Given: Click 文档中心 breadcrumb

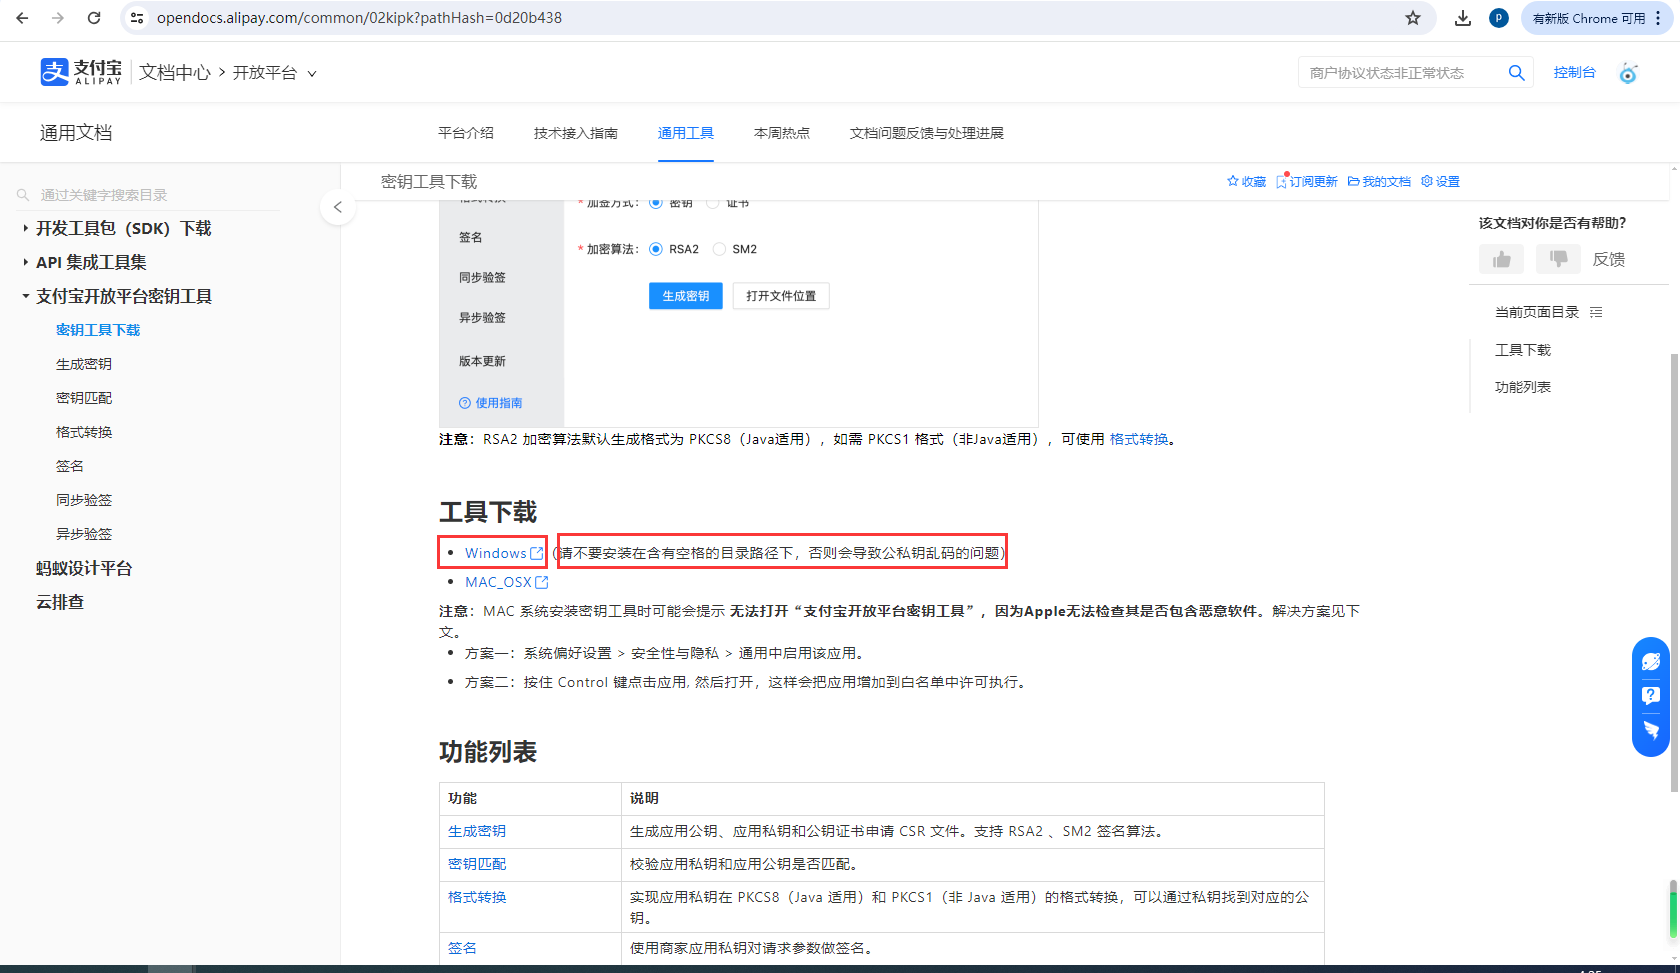Looking at the screenshot, I should point(175,73).
